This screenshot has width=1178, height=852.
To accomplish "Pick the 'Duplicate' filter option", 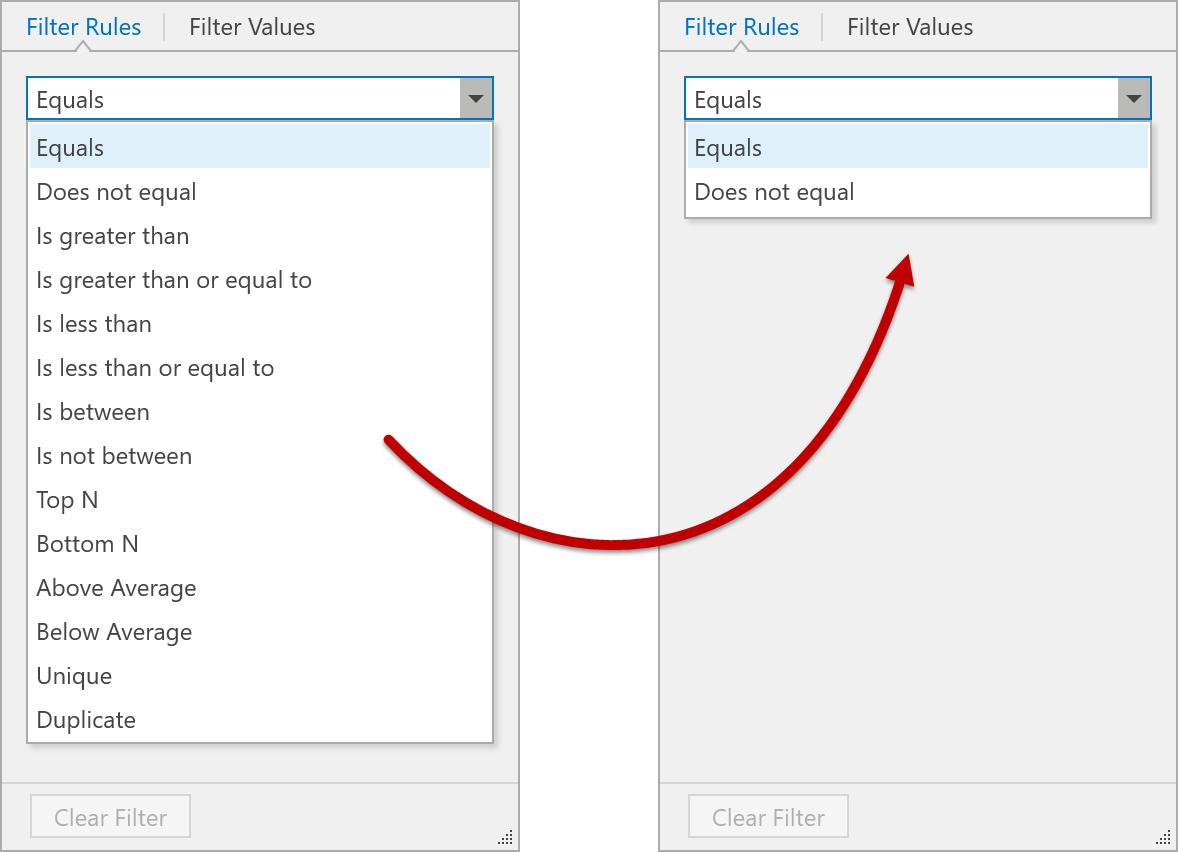I will pyautogui.click(x=86, y=720).
